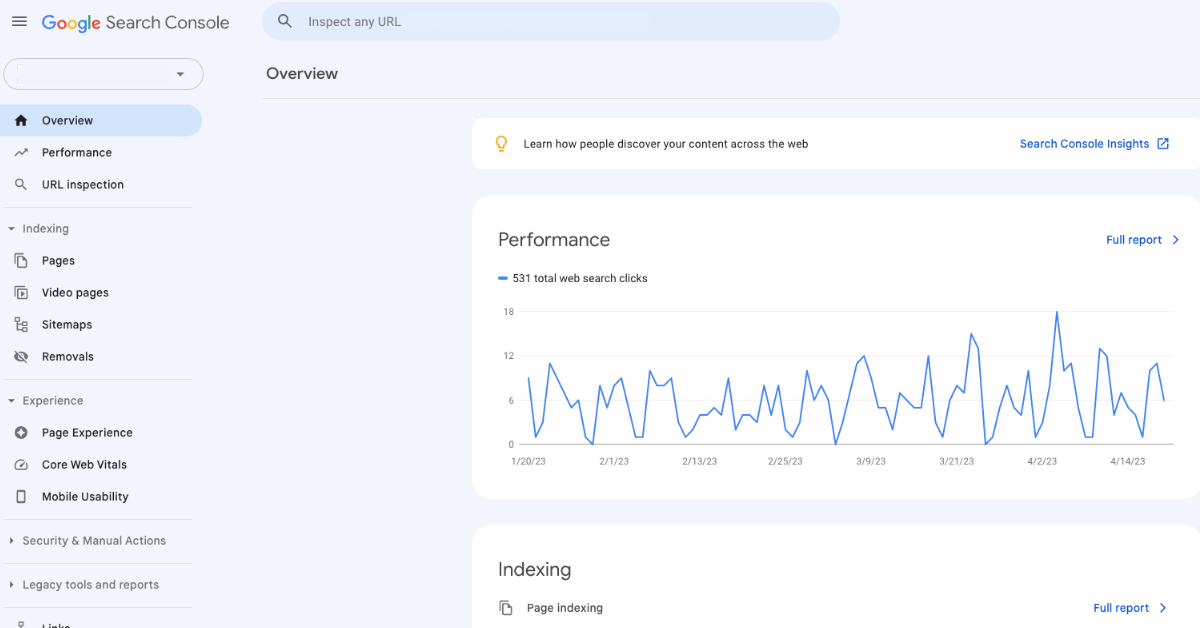
Task: Click the URL inspection magnifier icon
Action: pos(21,185)
